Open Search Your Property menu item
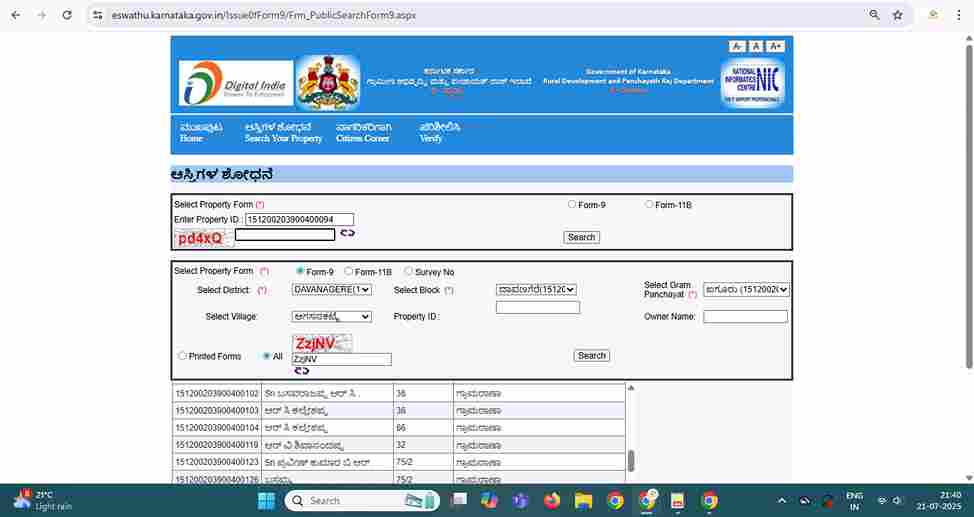The image size is (974, 517). [x=283, y=133]
